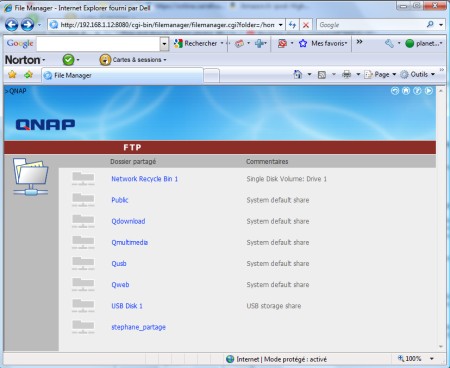Open the Qweb shared folder
The width and height of the screenshot is (450, 368).
(120, 285)
